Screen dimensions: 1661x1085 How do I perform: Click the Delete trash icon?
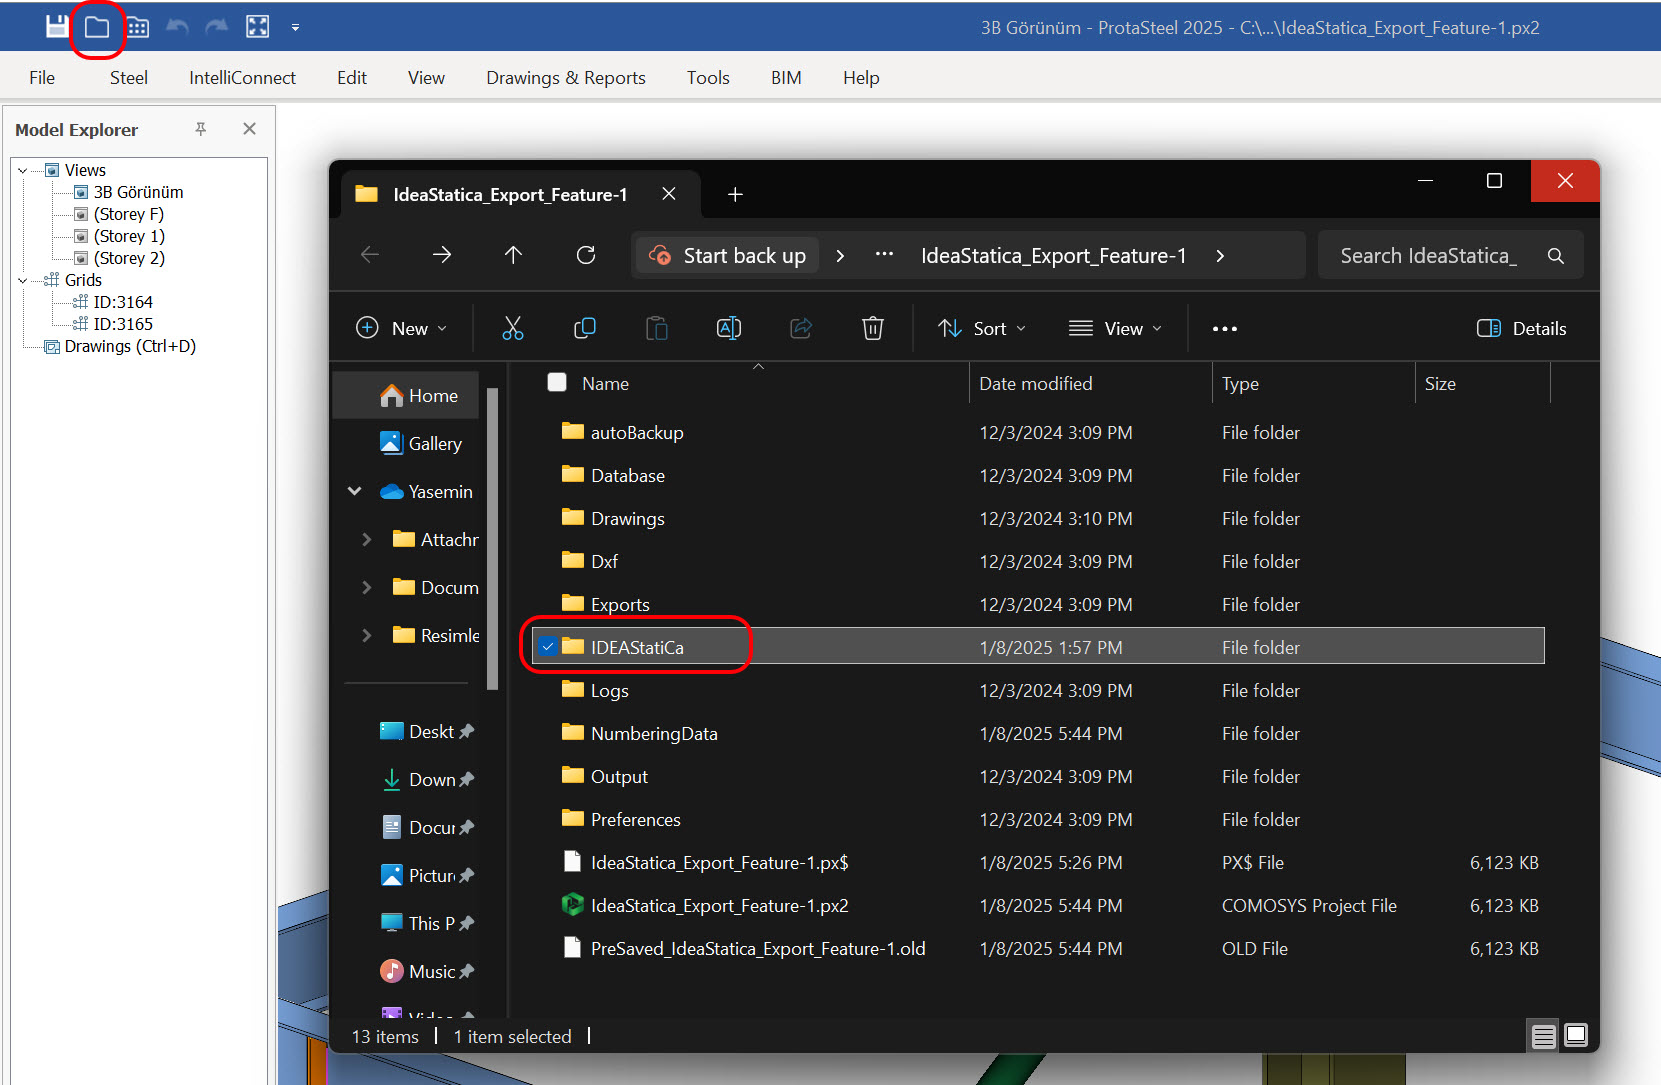coord(873,328)
